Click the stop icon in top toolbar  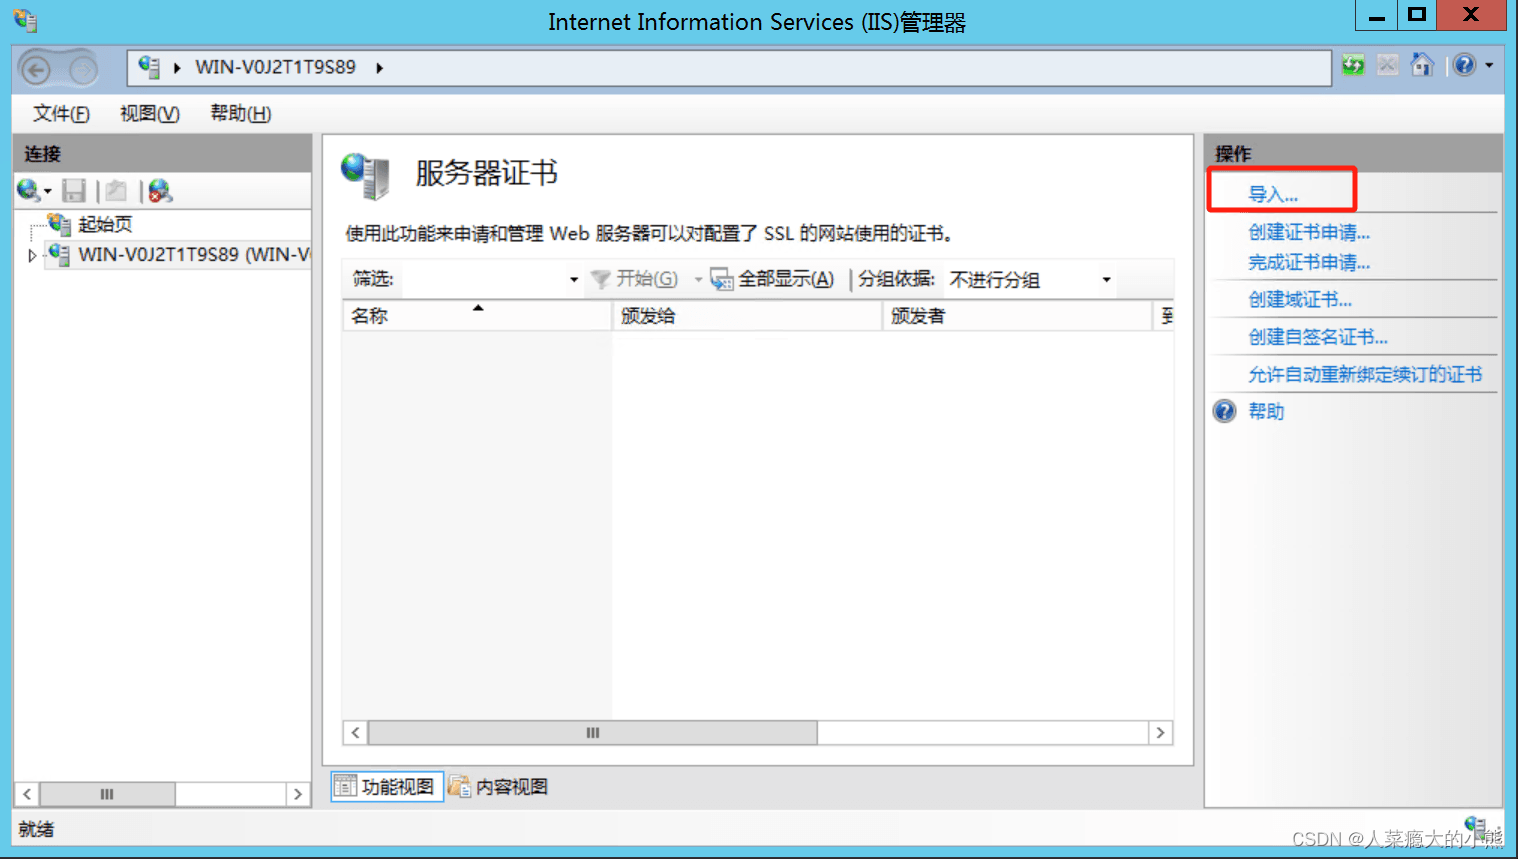pyautogui.click(x=1387, y=66)
